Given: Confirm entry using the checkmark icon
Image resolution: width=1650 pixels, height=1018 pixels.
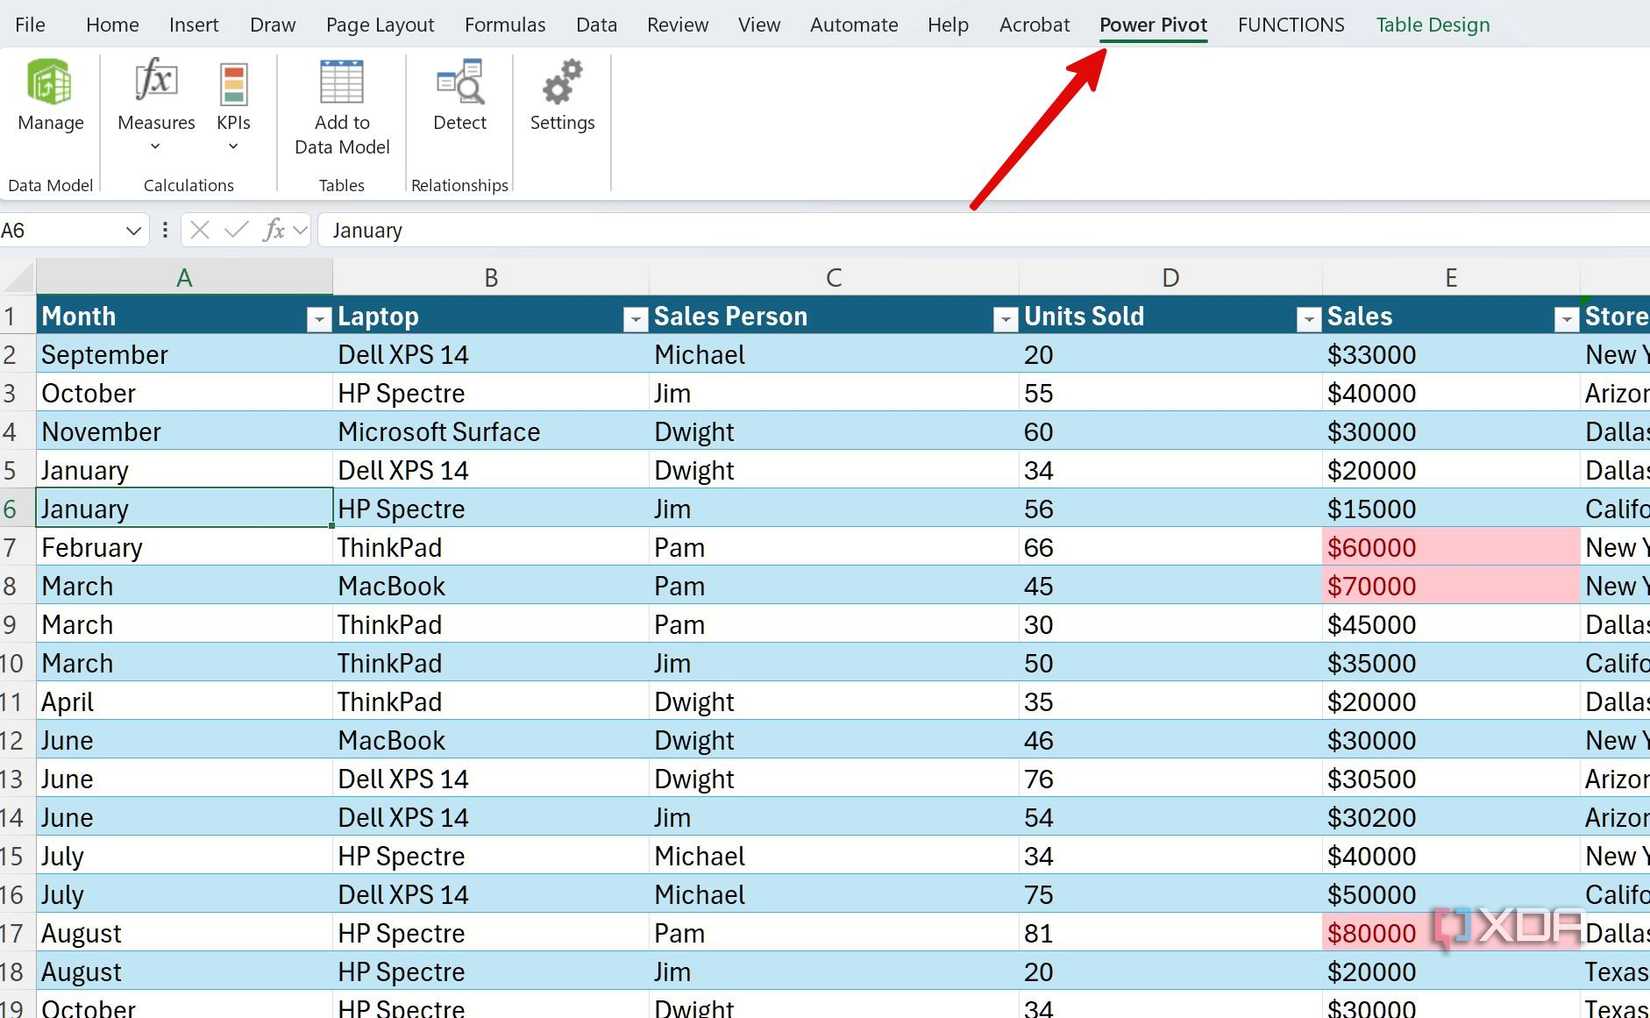Looking at the screenshot, I should [x=234, y=230].
